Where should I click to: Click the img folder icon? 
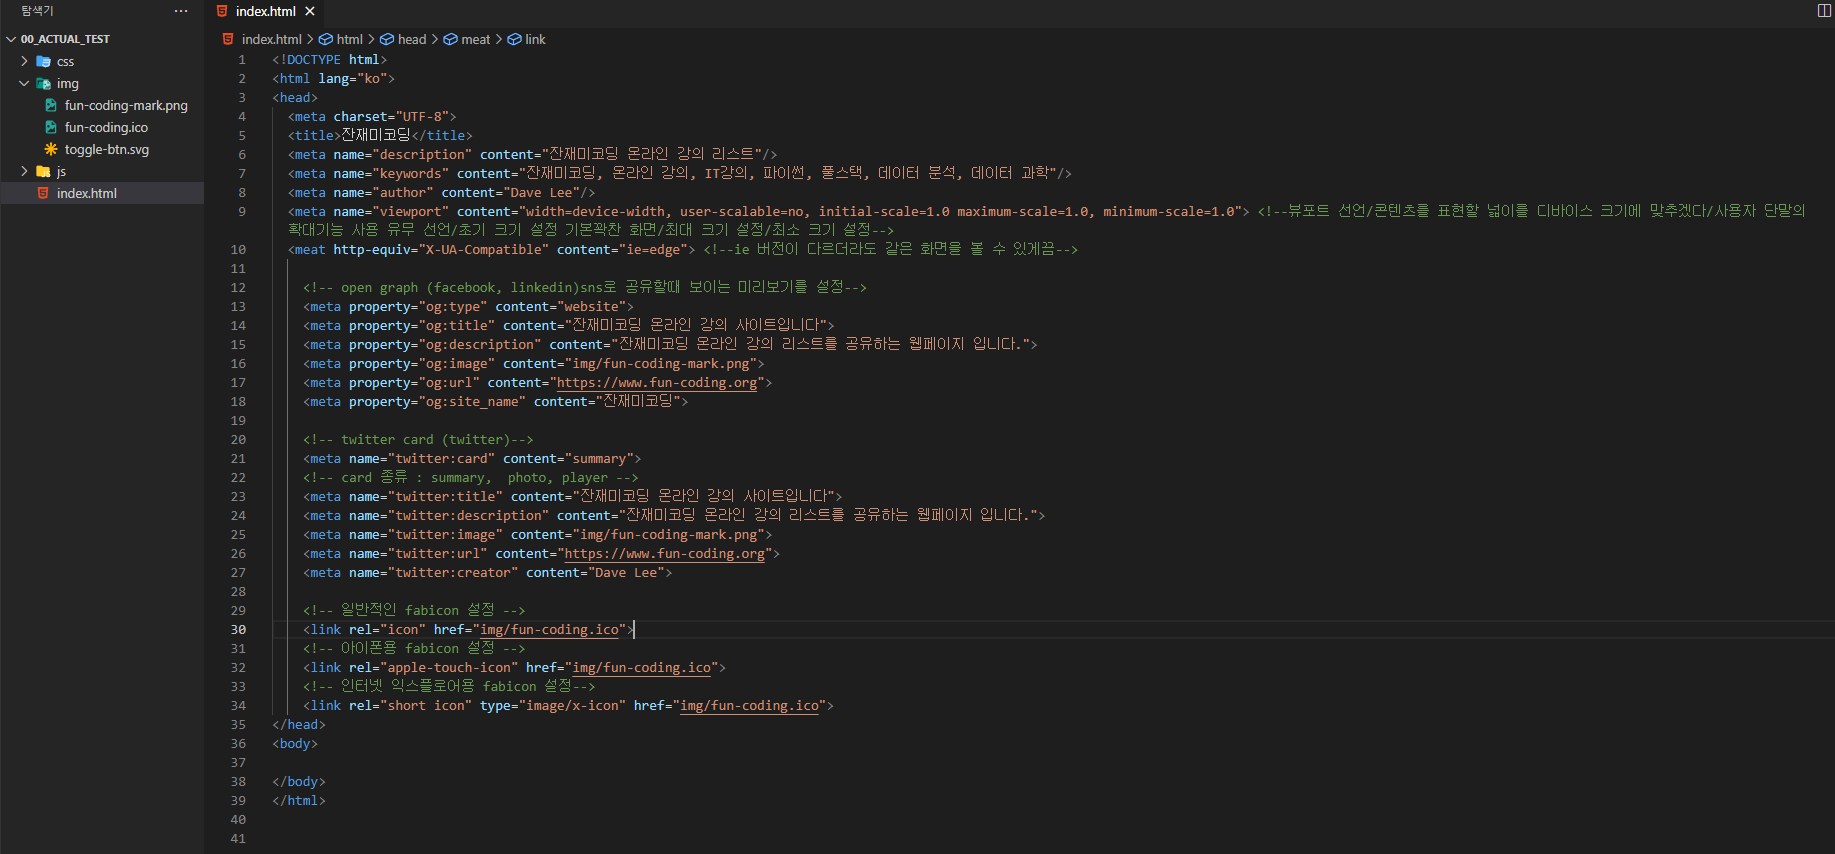pos(43,83)
